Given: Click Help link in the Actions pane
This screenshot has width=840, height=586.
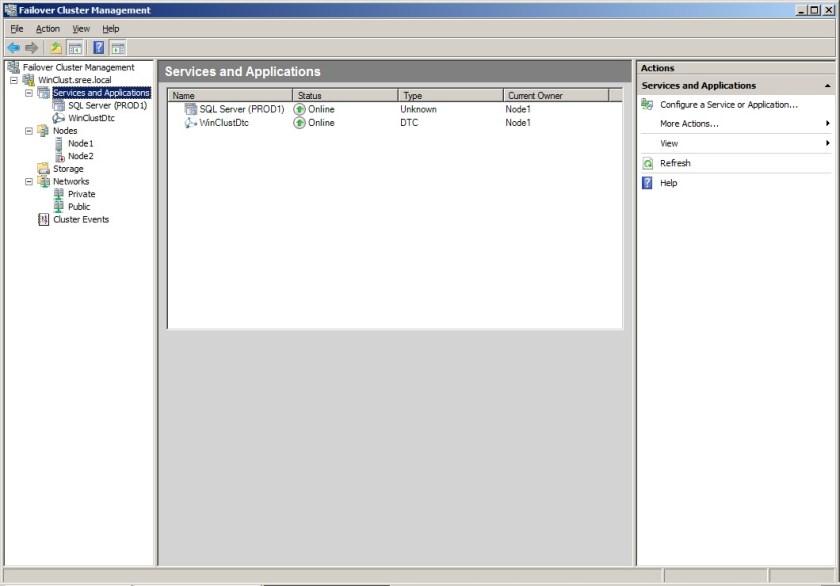Looking at the screenshot, I should (x=668, y=183).
